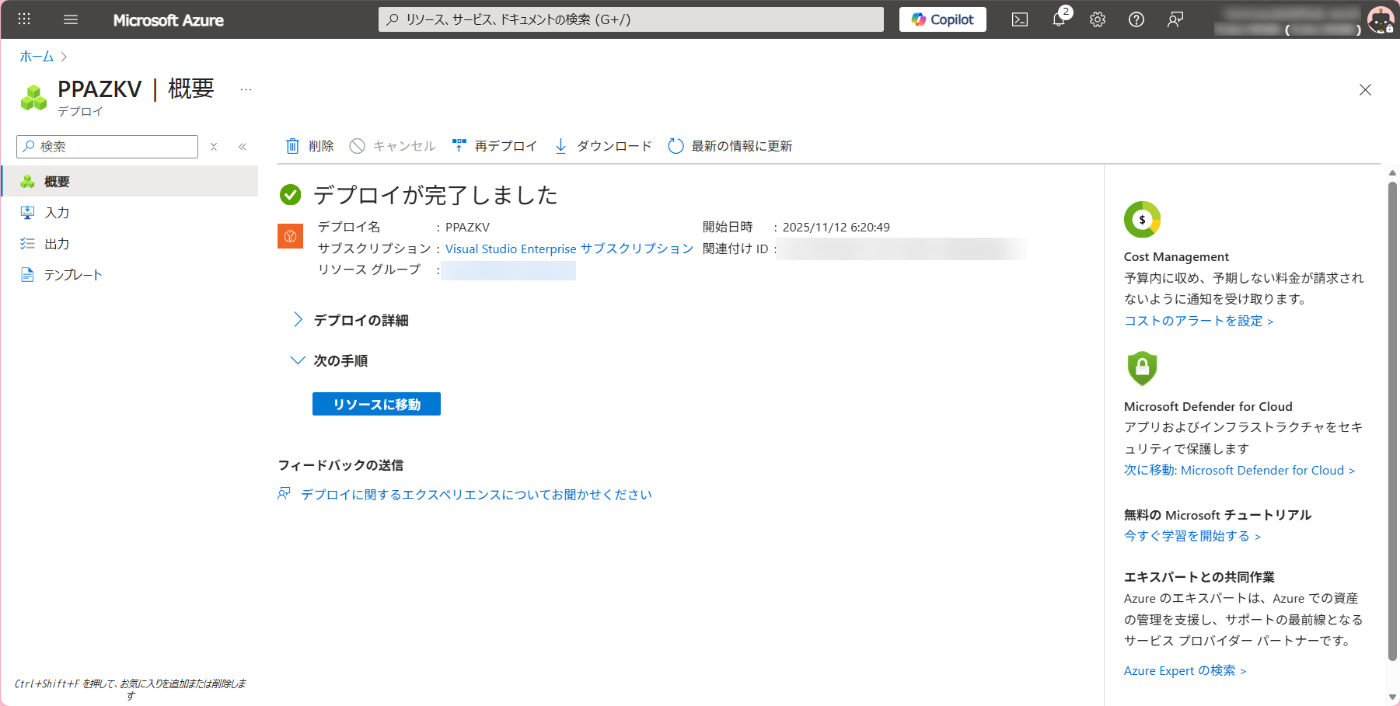Image resolution: width=1400 pixels, height=706 pixels.
Task: Click the 削除 trash toolbar button
Action: (310, 146)
